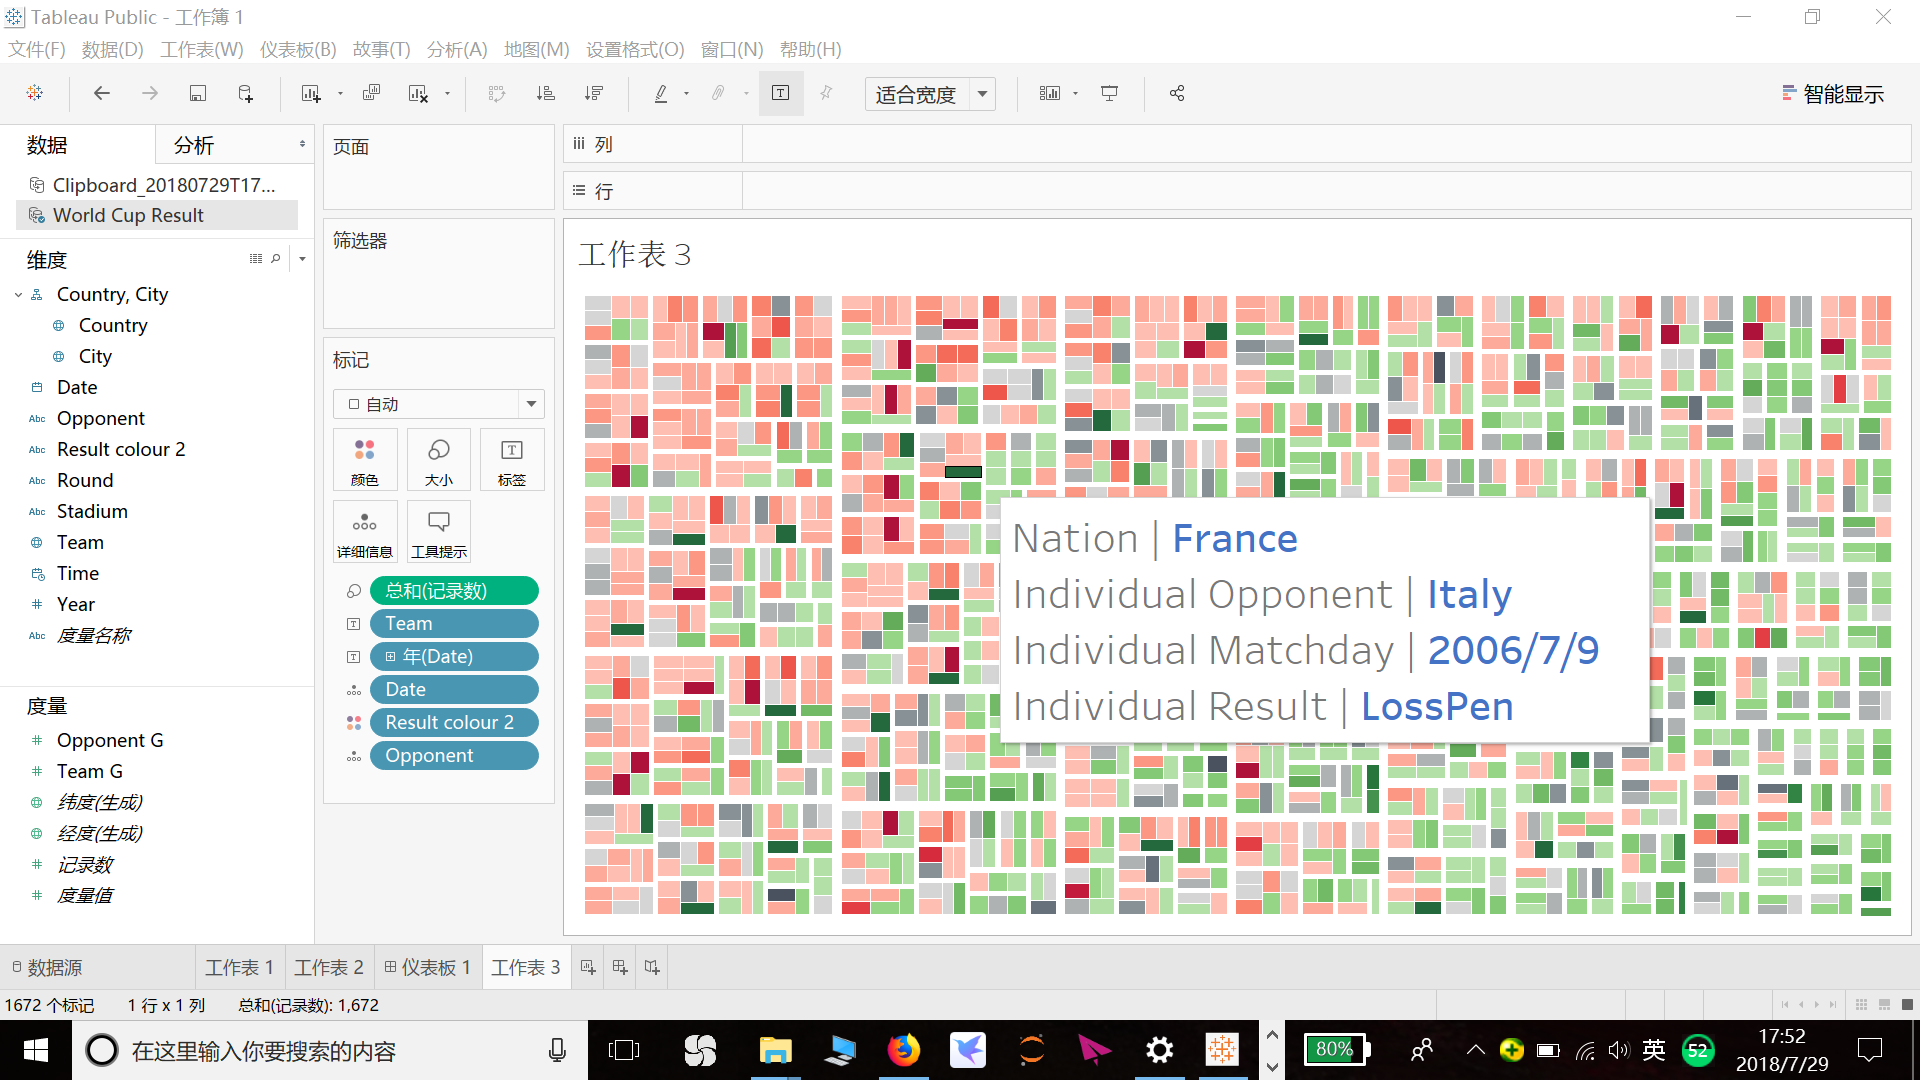Search fields with the magnifier icon

pyautogui.click(x=276, y=259)
